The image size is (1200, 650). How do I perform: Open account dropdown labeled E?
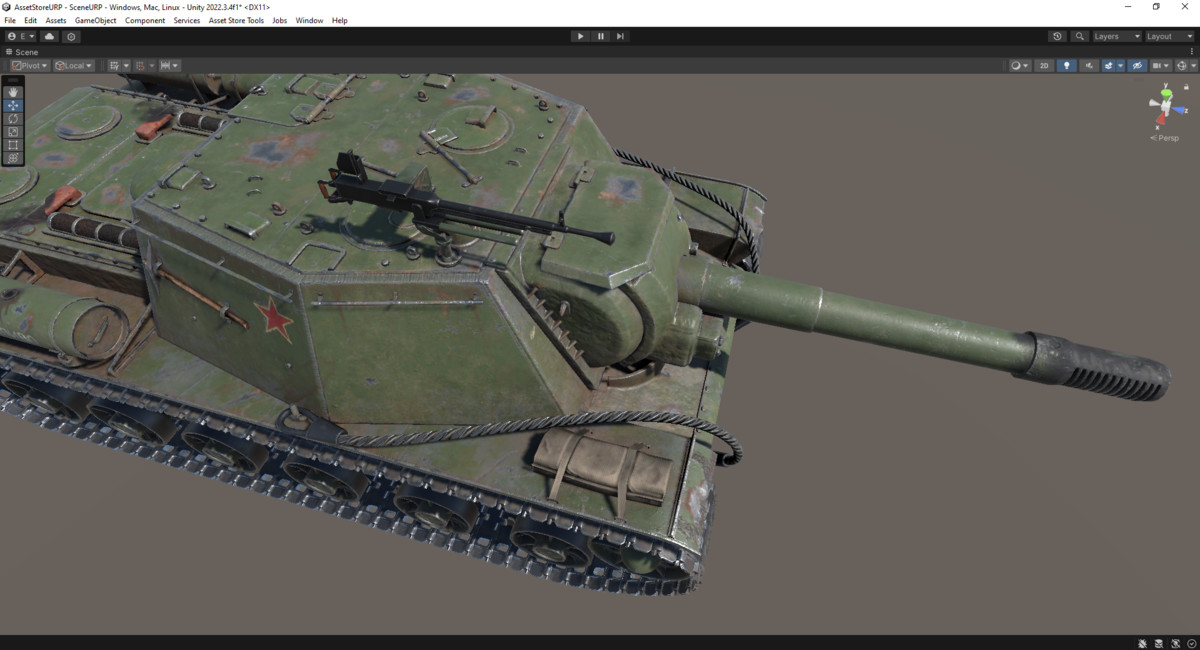click(20, 36)
